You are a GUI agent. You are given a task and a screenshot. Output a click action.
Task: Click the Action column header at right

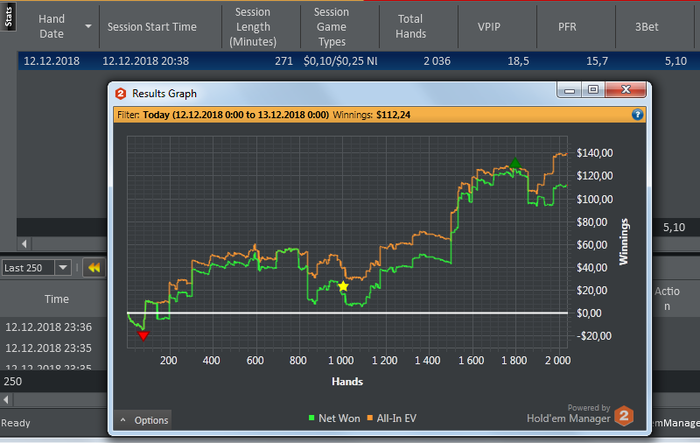(667, 299)
